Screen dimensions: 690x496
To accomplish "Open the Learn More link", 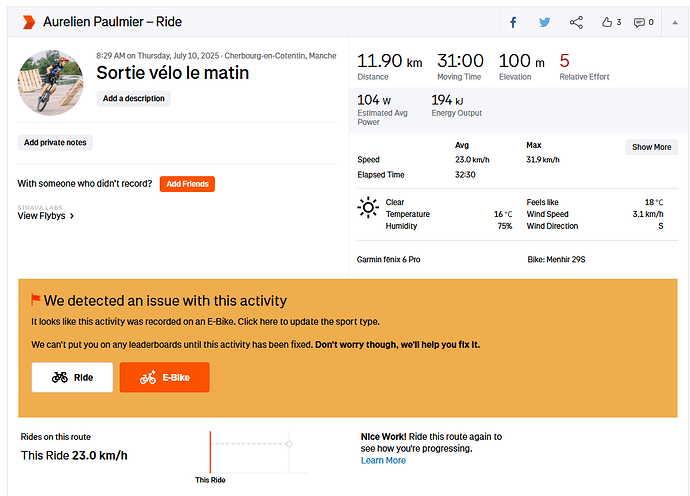I will coord(383,460).
